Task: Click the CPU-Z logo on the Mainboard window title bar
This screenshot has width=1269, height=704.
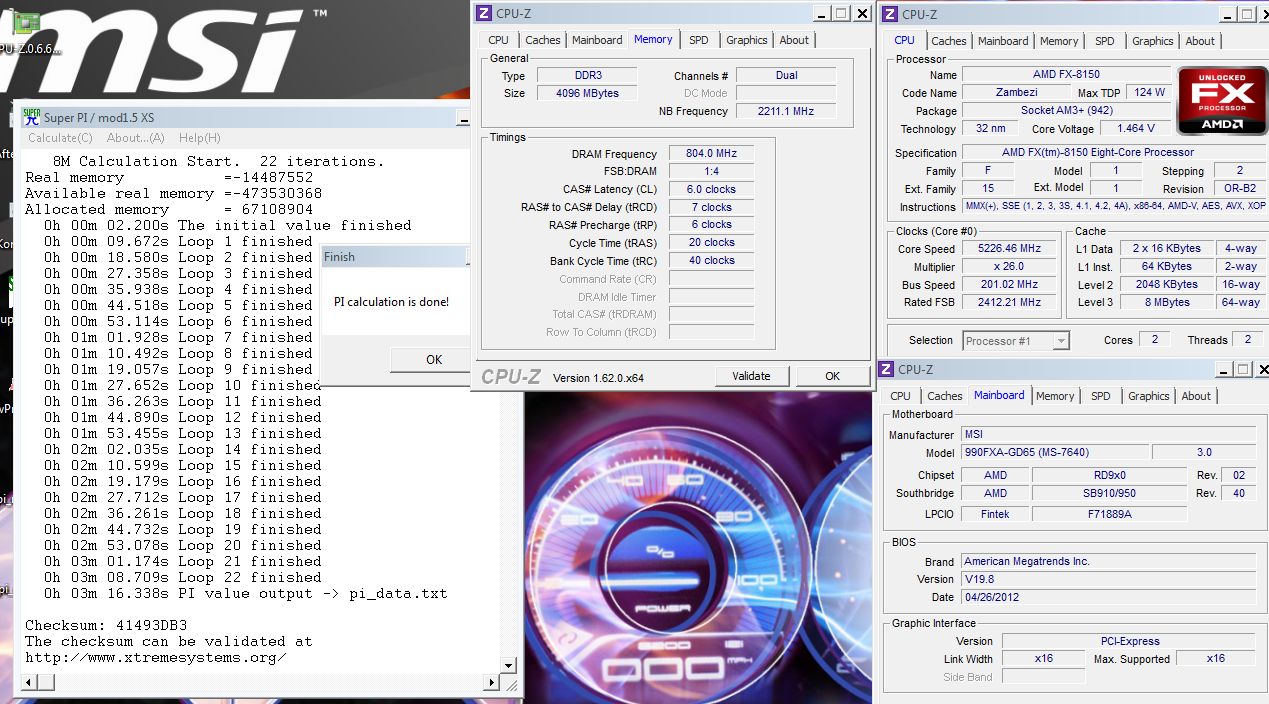Action: (x=888, y=369)
